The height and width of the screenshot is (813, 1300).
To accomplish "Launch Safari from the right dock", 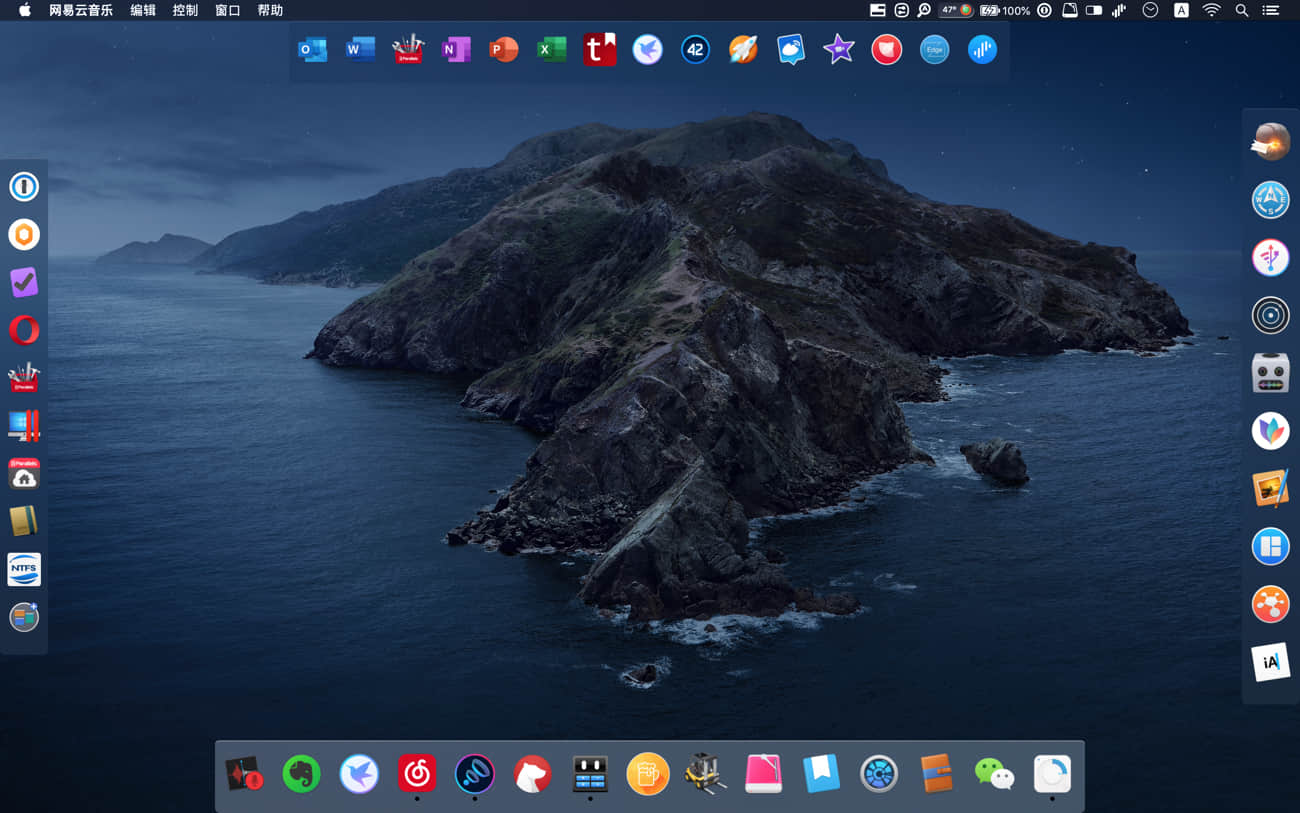I will point(1270,200).
